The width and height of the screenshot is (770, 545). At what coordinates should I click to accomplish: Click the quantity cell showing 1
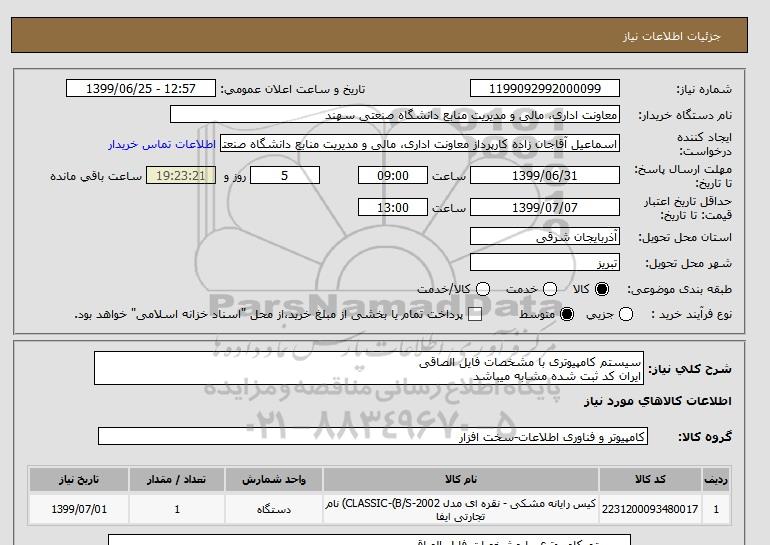(x=177, y=509)
